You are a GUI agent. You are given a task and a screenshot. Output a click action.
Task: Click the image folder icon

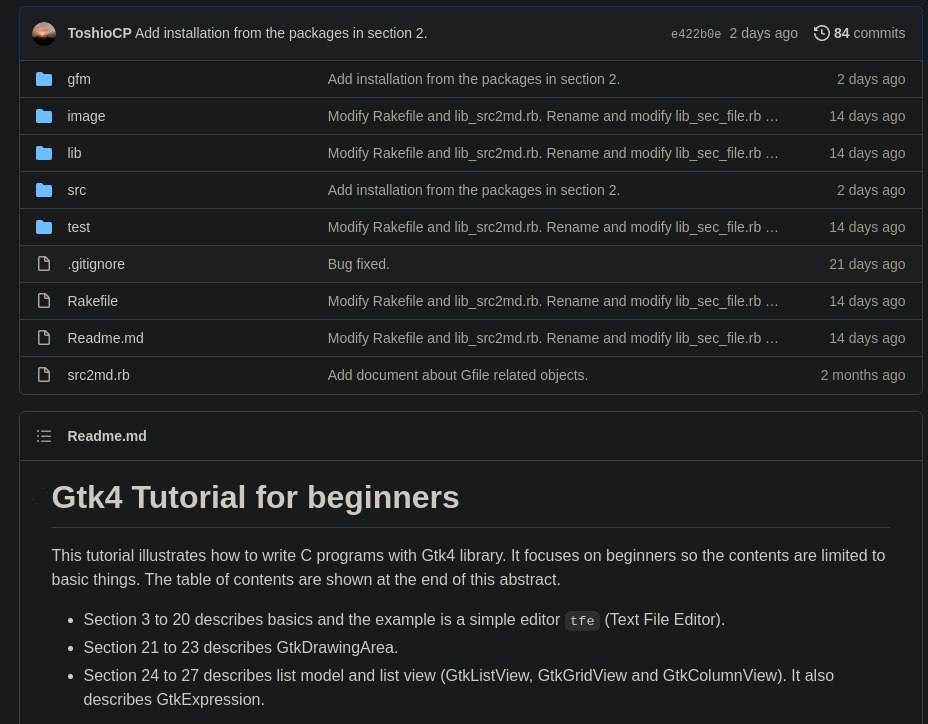pos(44,116)
